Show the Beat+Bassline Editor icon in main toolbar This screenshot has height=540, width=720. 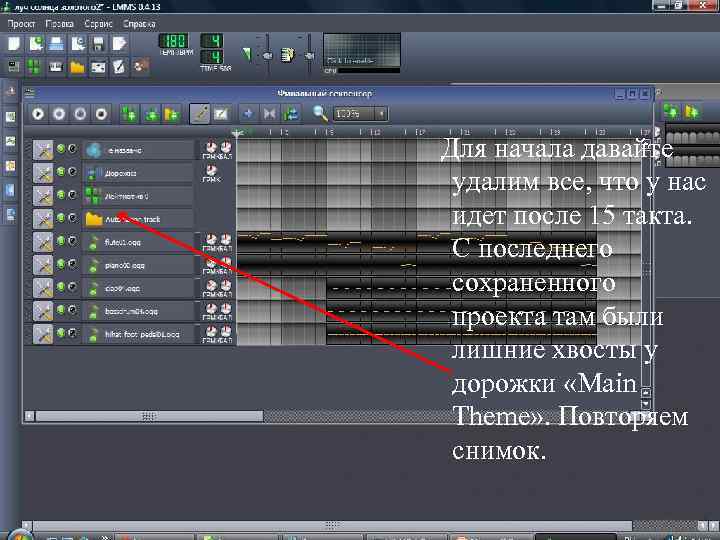[34, 67]
